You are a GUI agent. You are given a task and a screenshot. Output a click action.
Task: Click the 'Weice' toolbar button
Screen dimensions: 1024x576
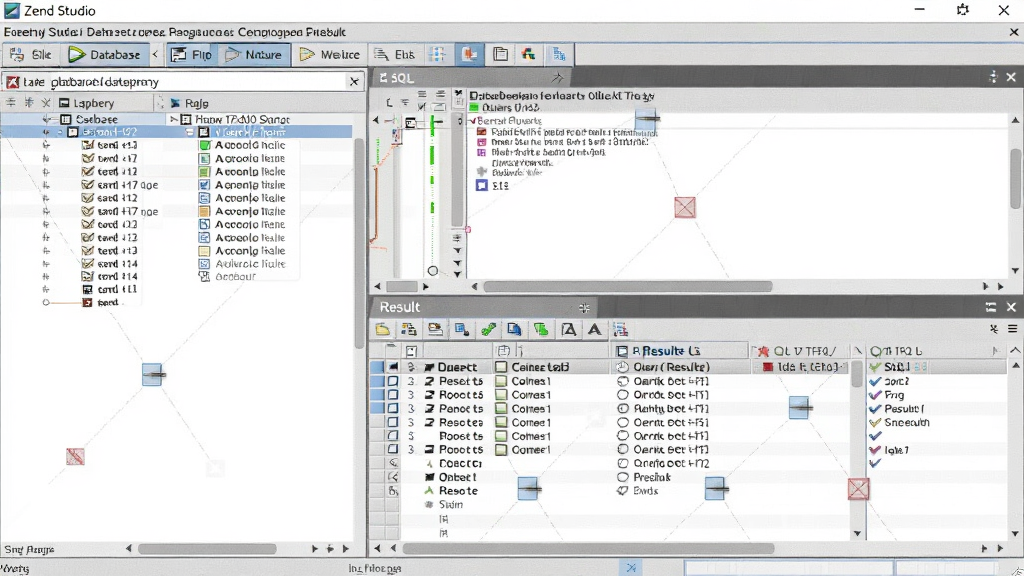(x=330, y=55)
